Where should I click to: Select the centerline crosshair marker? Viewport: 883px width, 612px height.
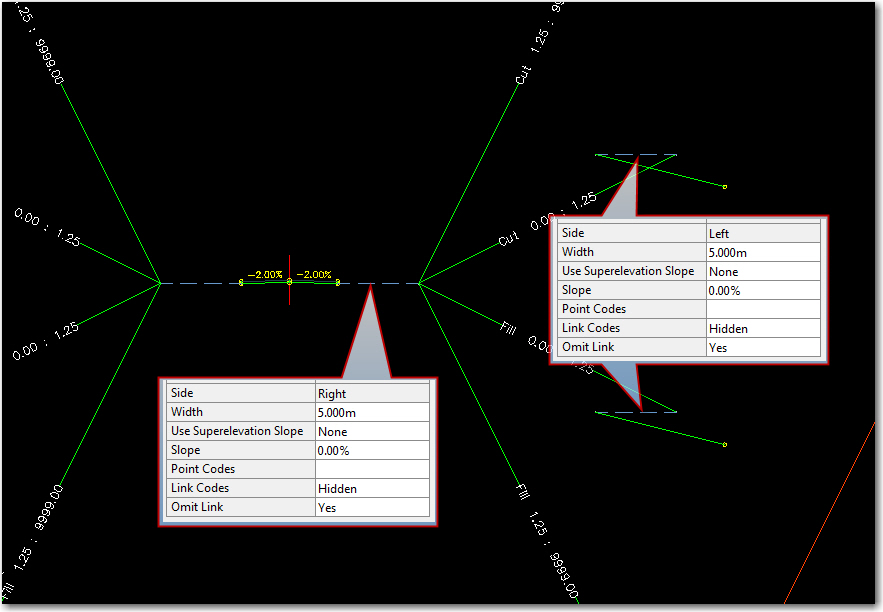tap(290, 283)
